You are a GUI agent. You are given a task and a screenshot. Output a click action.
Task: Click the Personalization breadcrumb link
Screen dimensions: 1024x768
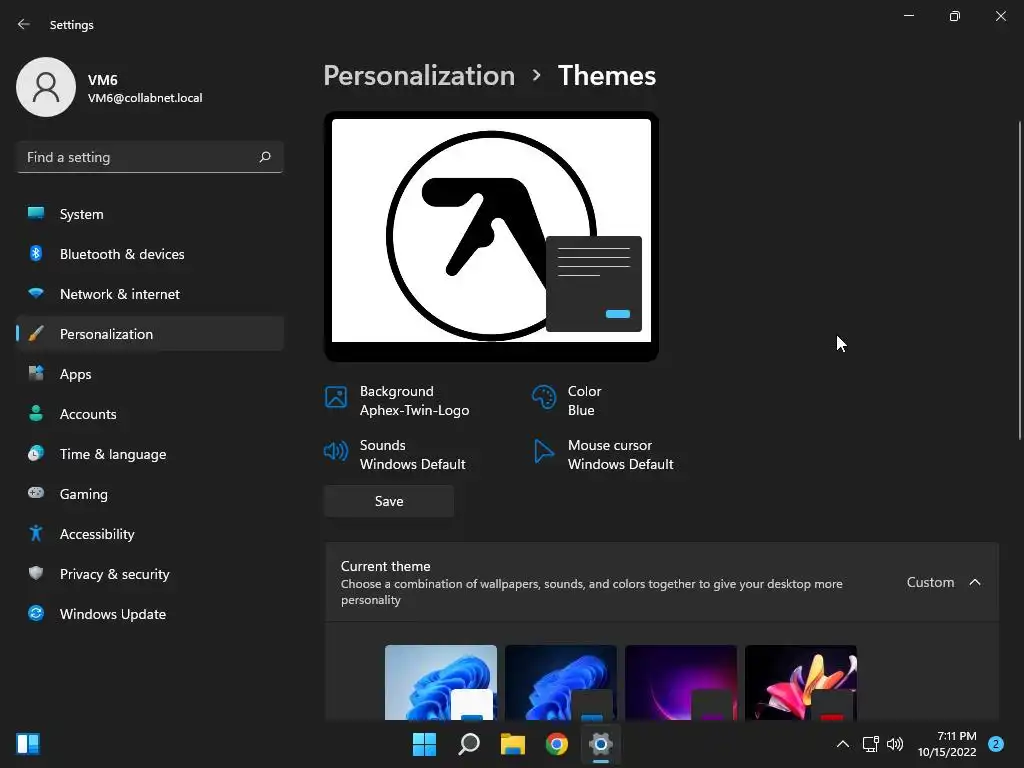pyautogui.click(x=419, y=76)
